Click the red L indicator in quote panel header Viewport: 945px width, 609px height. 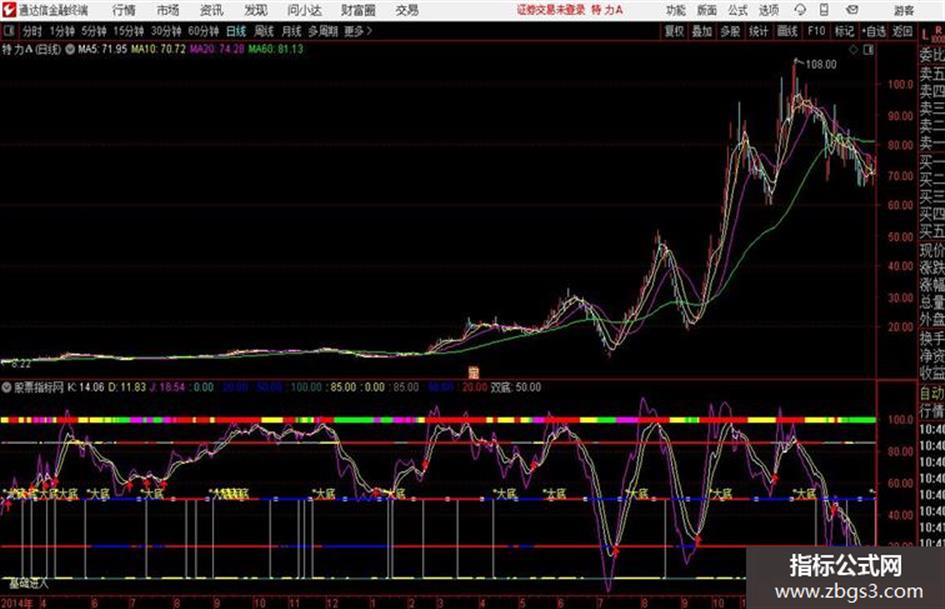tap(925, 35)
